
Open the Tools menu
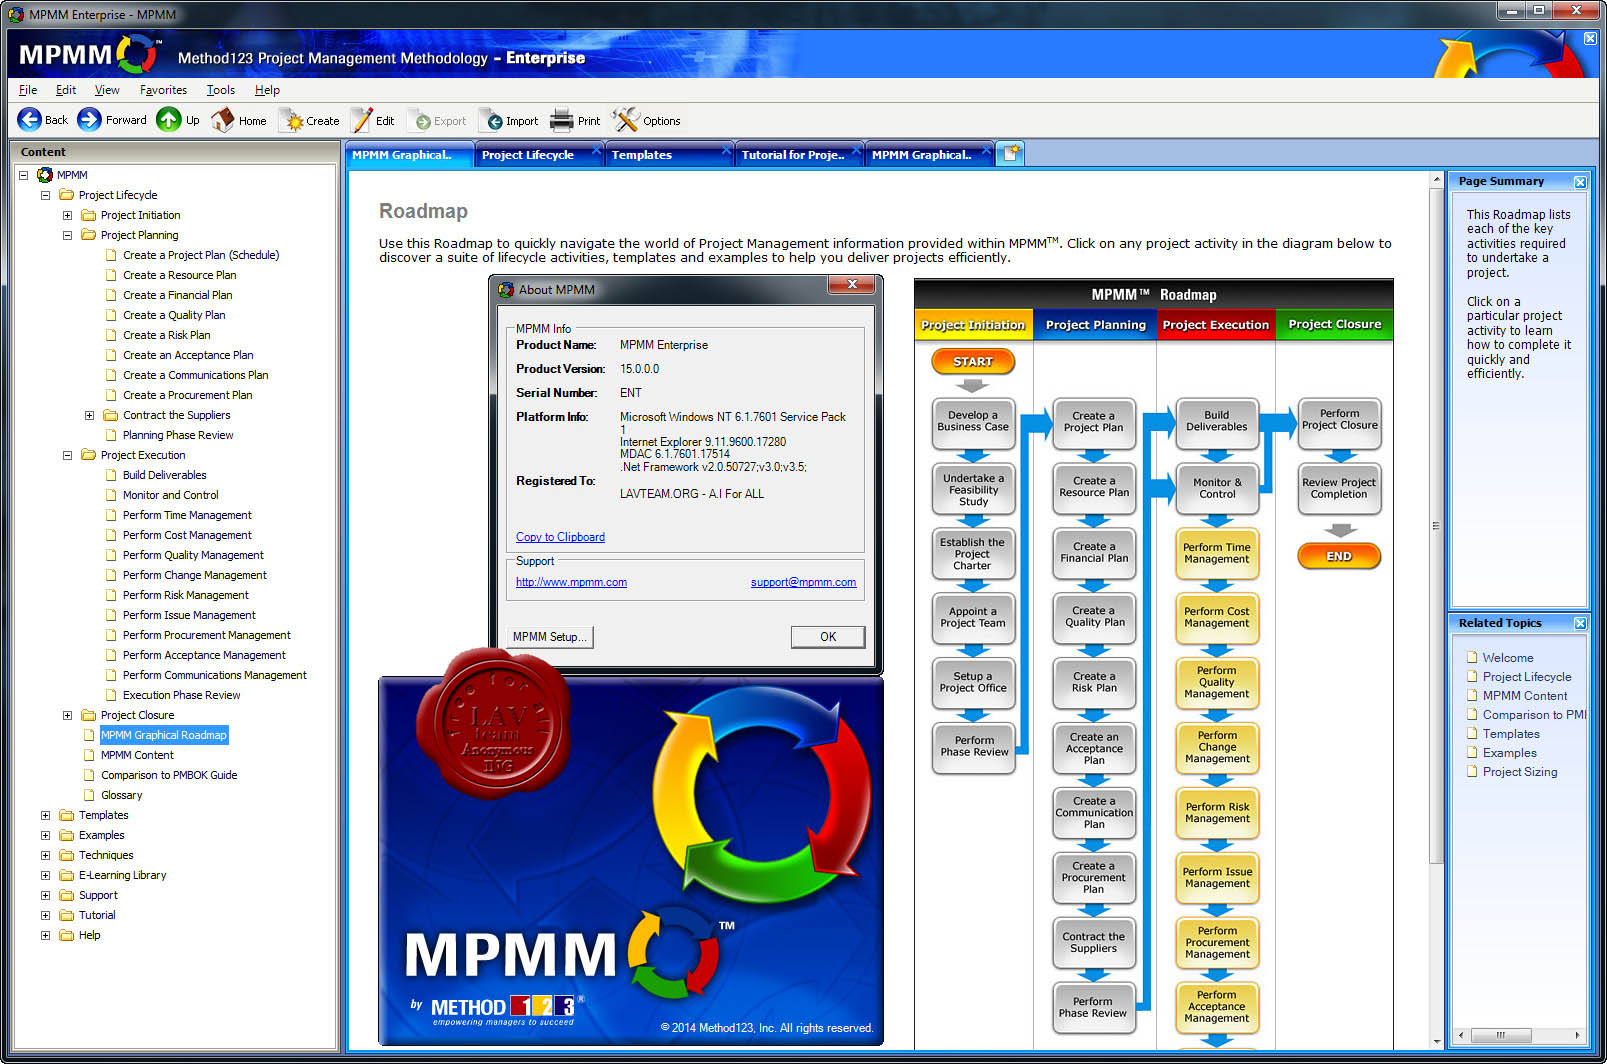(220, 90)
